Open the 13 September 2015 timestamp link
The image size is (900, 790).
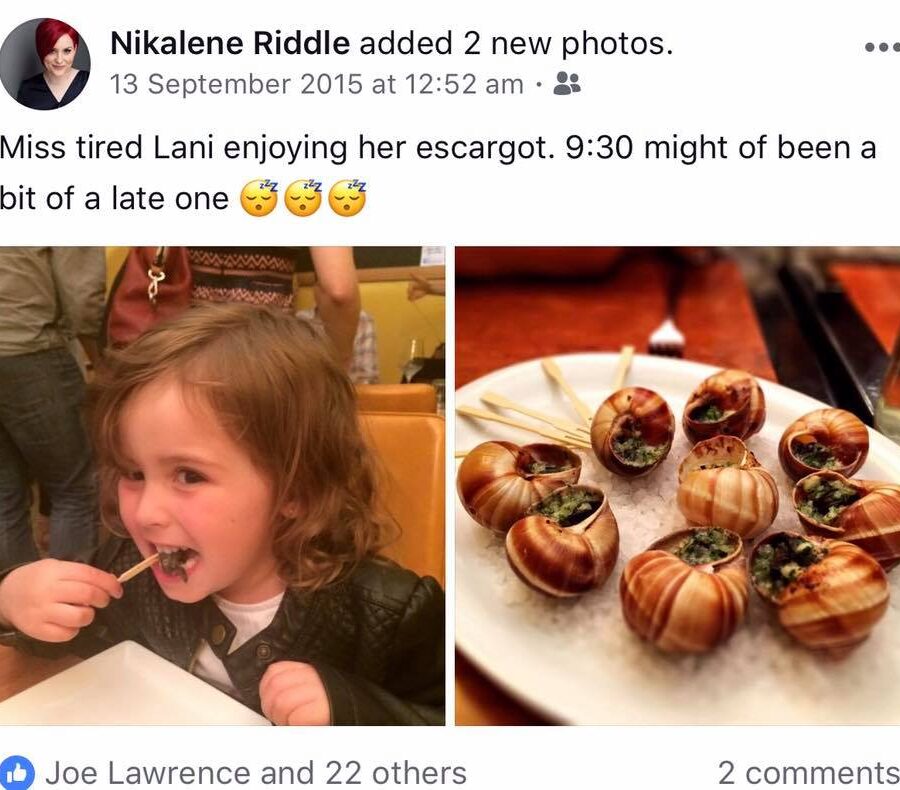click(x=316, y=84)
